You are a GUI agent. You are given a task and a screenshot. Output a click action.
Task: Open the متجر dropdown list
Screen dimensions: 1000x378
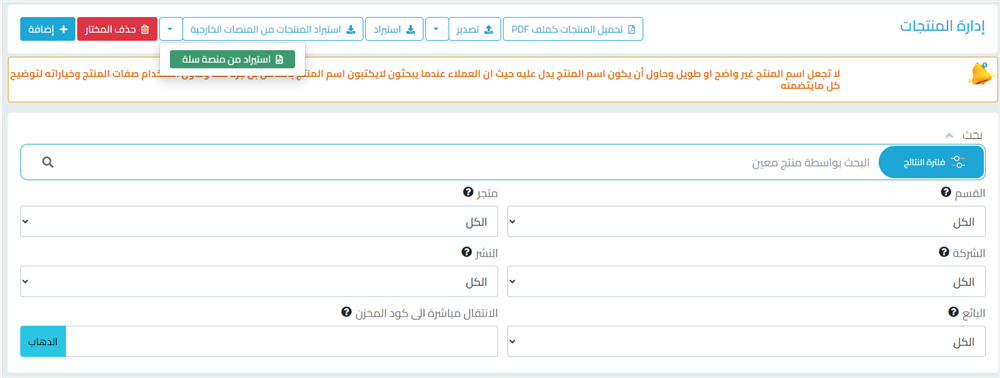tap(259, 221)
